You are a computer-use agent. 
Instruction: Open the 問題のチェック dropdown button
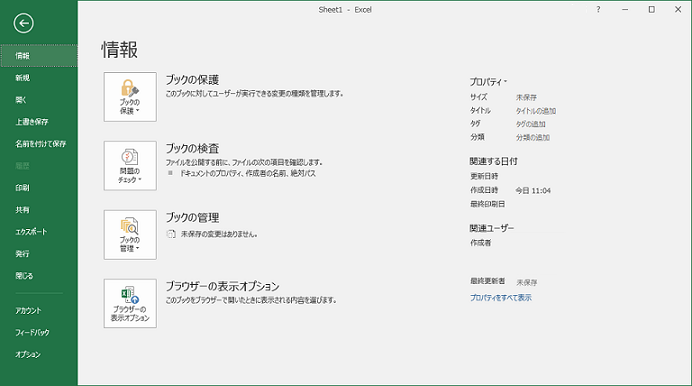coord(130,166)
